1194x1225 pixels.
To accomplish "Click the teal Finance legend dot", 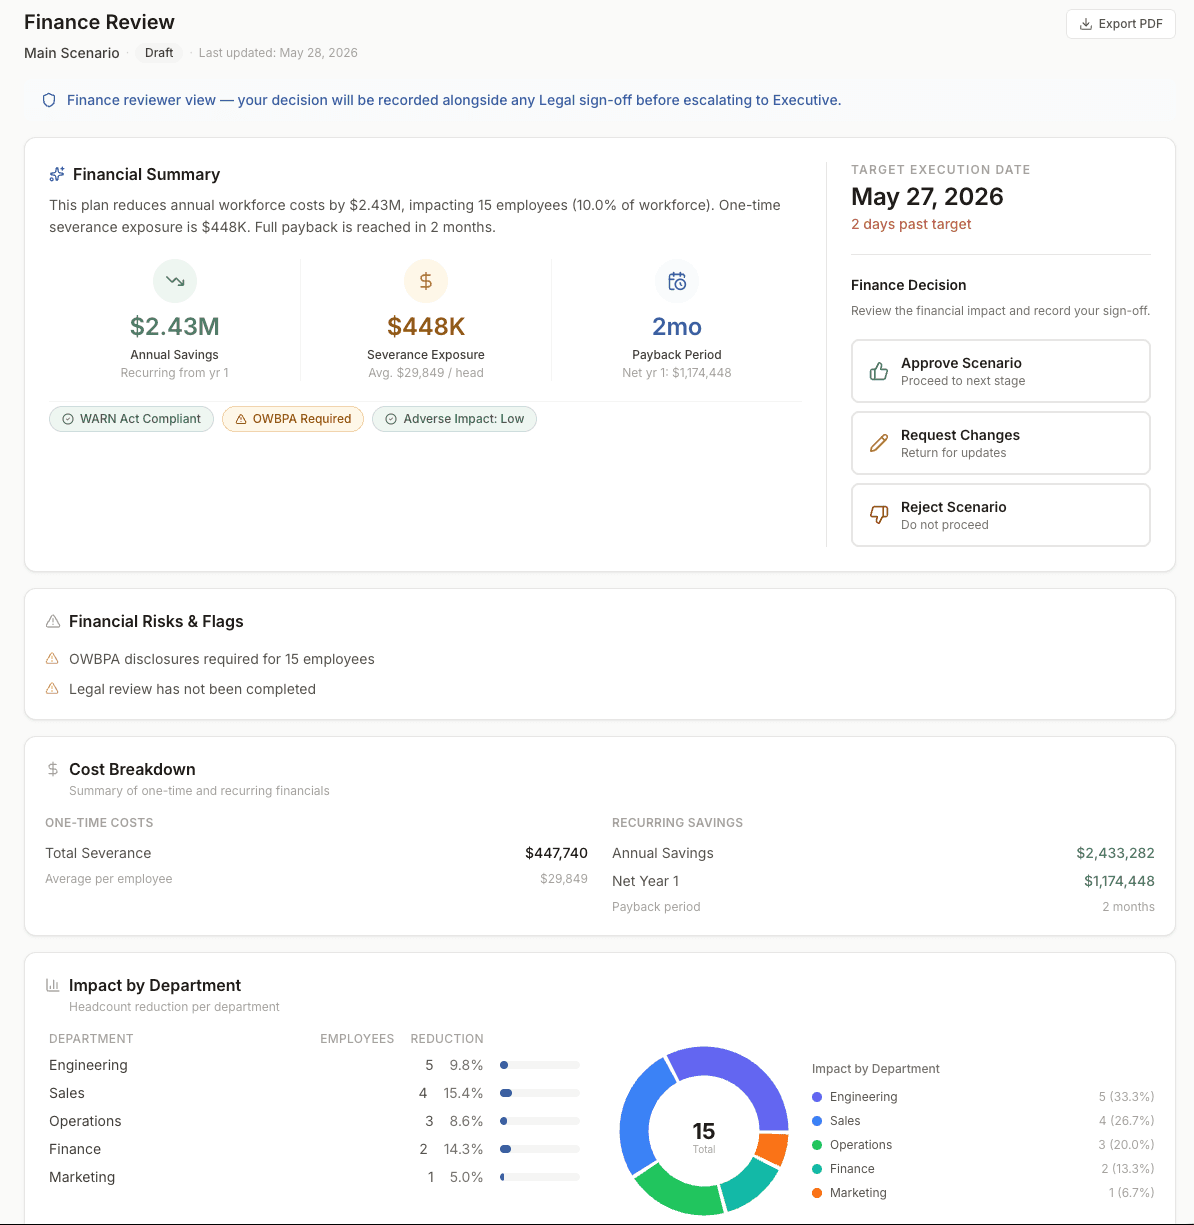I will point(817,1169).
